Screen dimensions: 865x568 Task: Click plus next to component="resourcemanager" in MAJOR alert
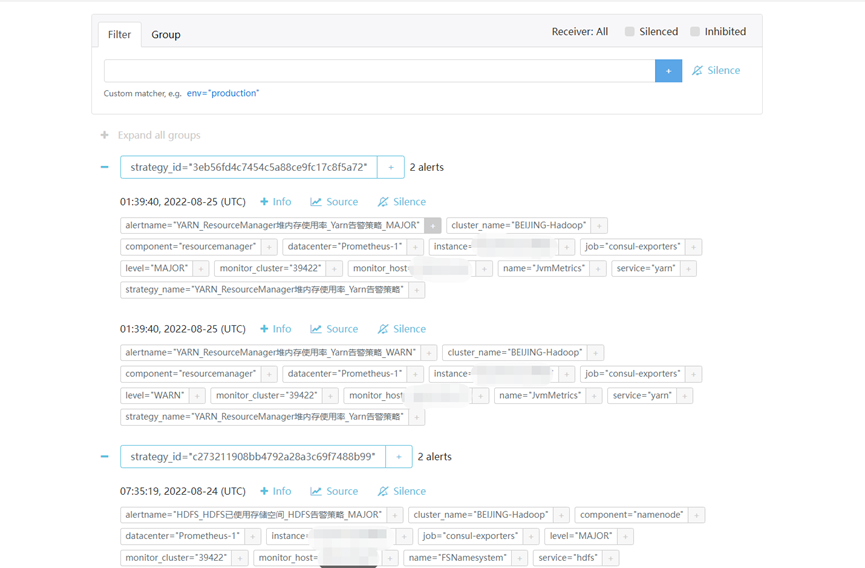[269, 247]
